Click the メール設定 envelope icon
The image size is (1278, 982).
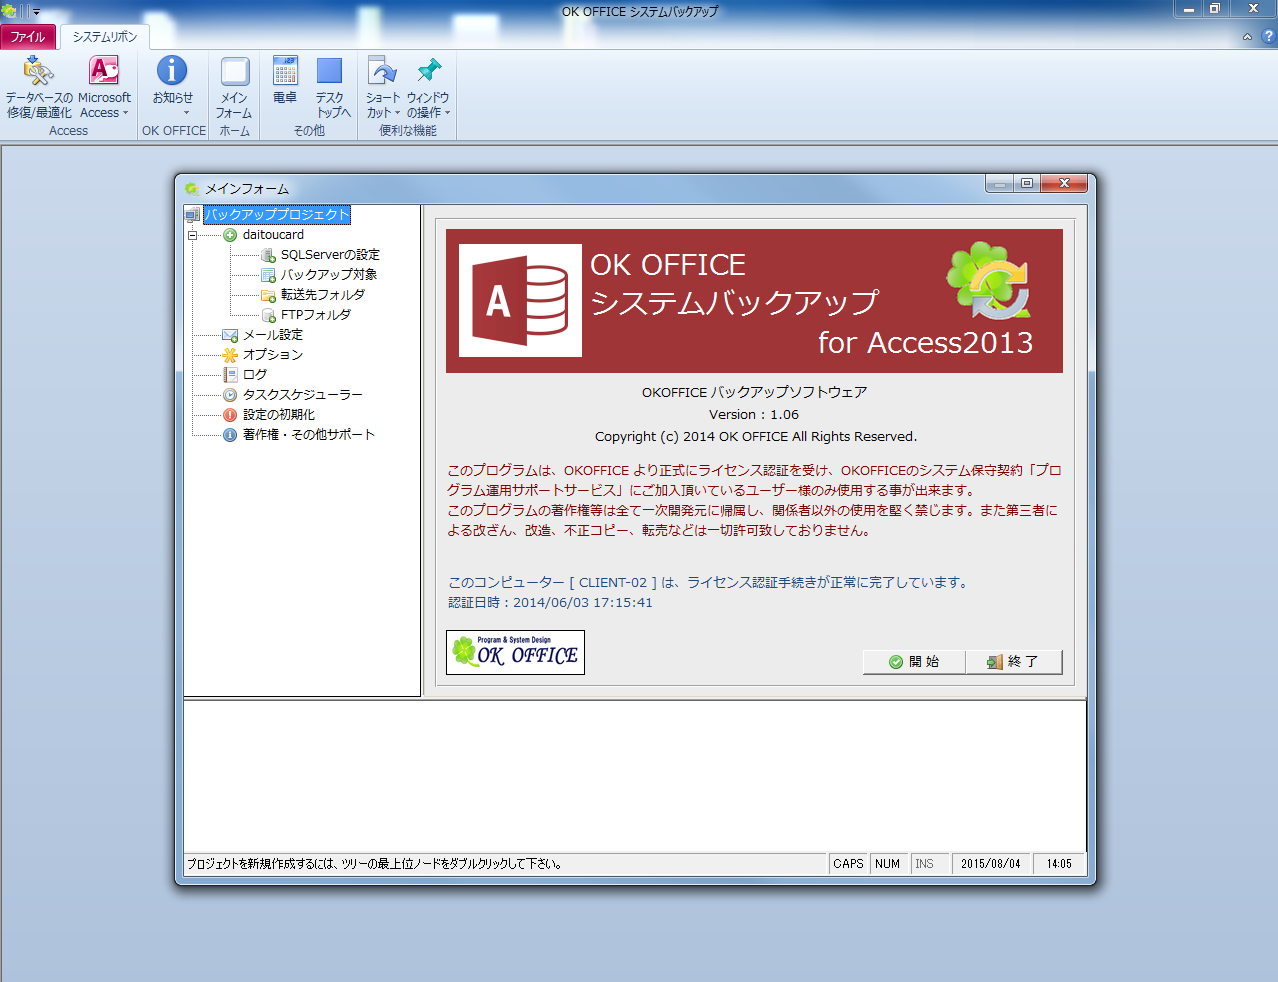coord(230,335)
